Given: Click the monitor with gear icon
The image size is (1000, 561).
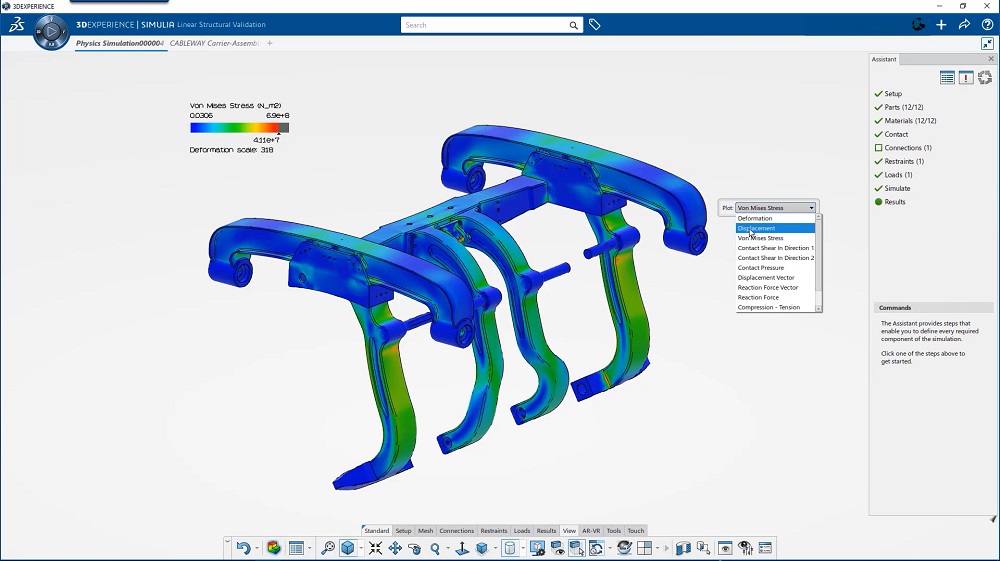Looking at the screenshot, I should pos(538,548).
